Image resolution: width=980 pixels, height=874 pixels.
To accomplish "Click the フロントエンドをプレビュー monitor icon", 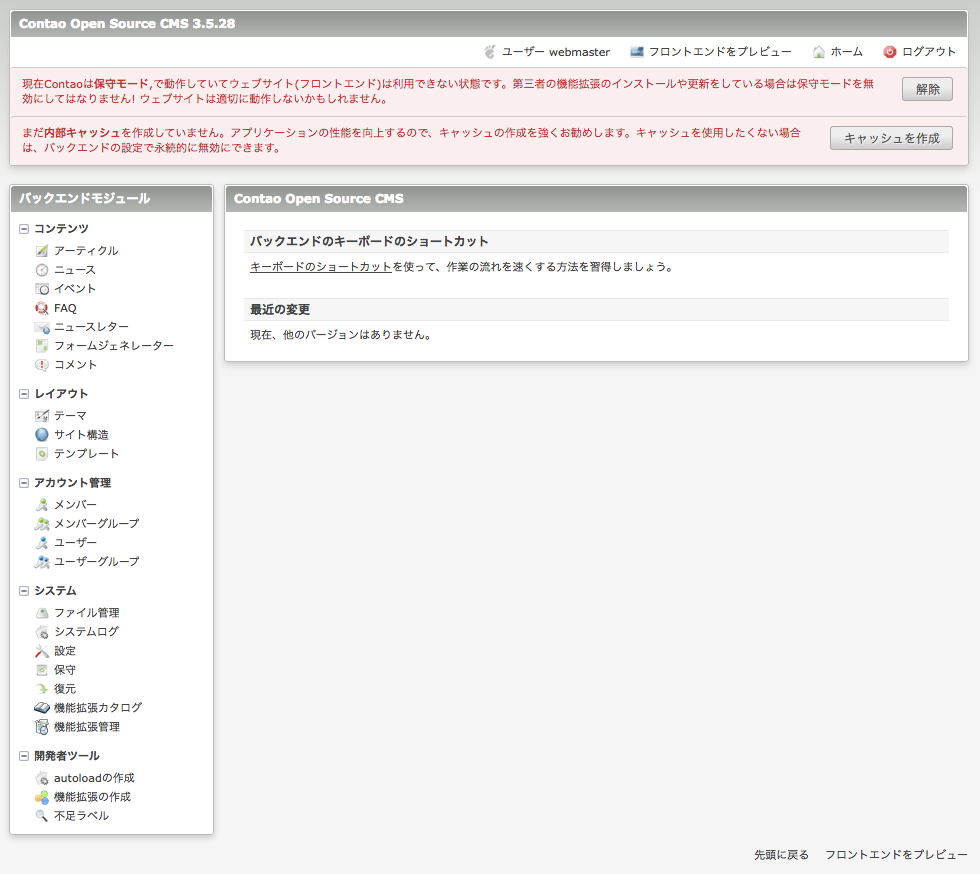I will pos(636,52).
